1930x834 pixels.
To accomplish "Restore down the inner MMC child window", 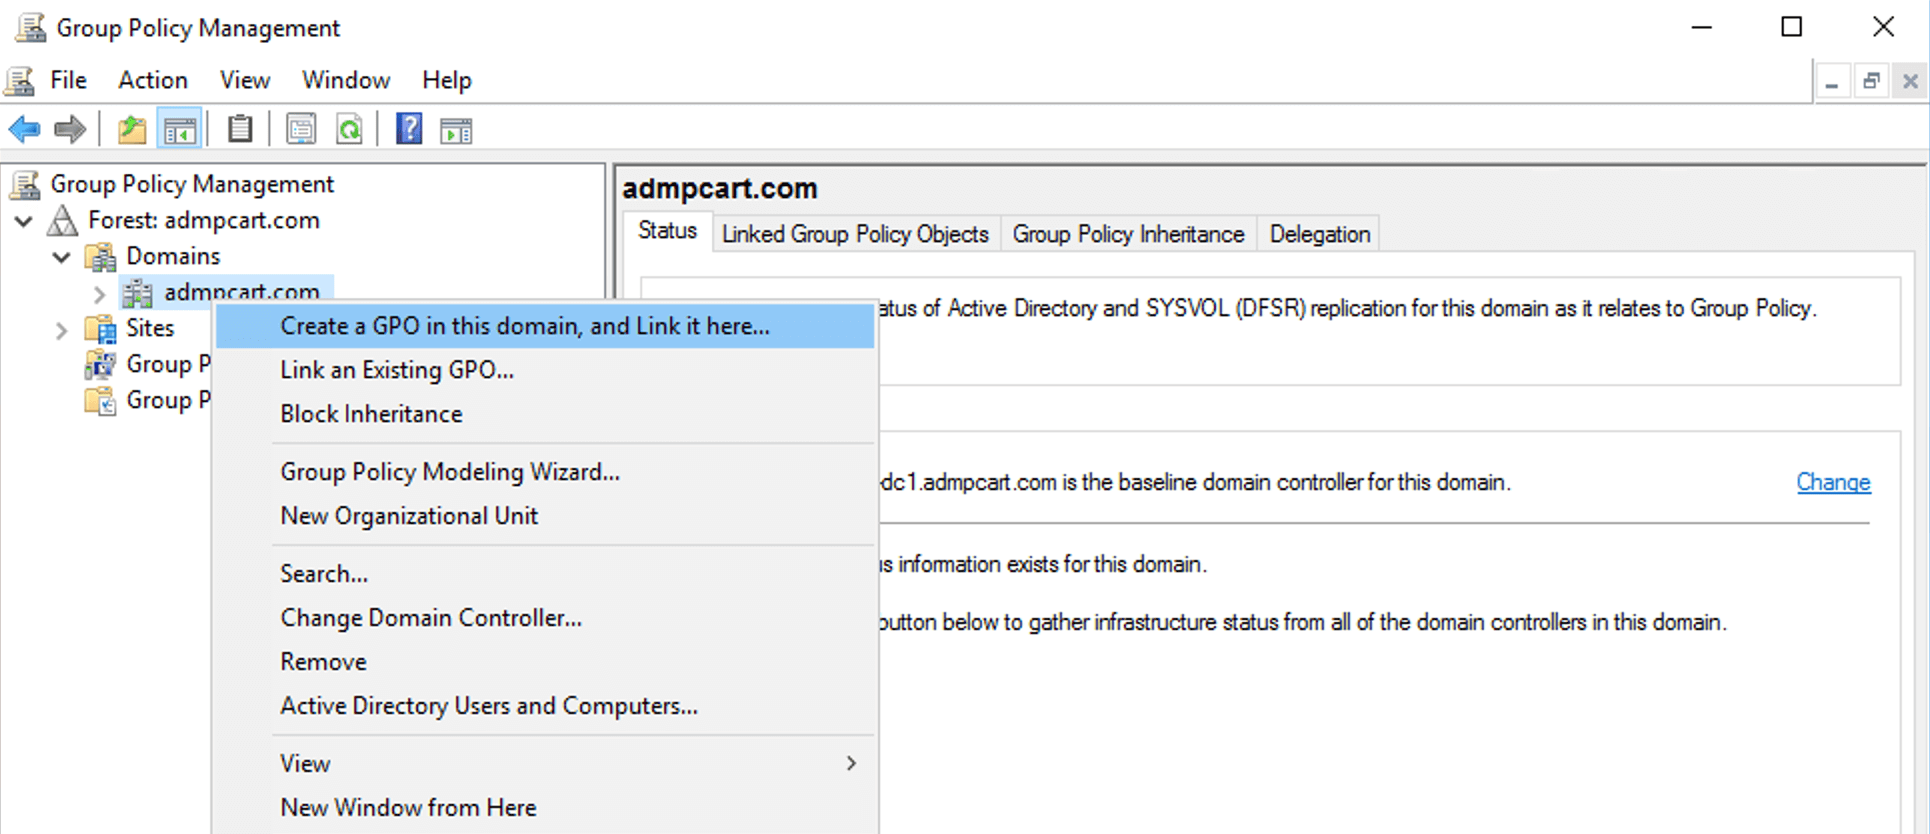I will click(1871, 82).
